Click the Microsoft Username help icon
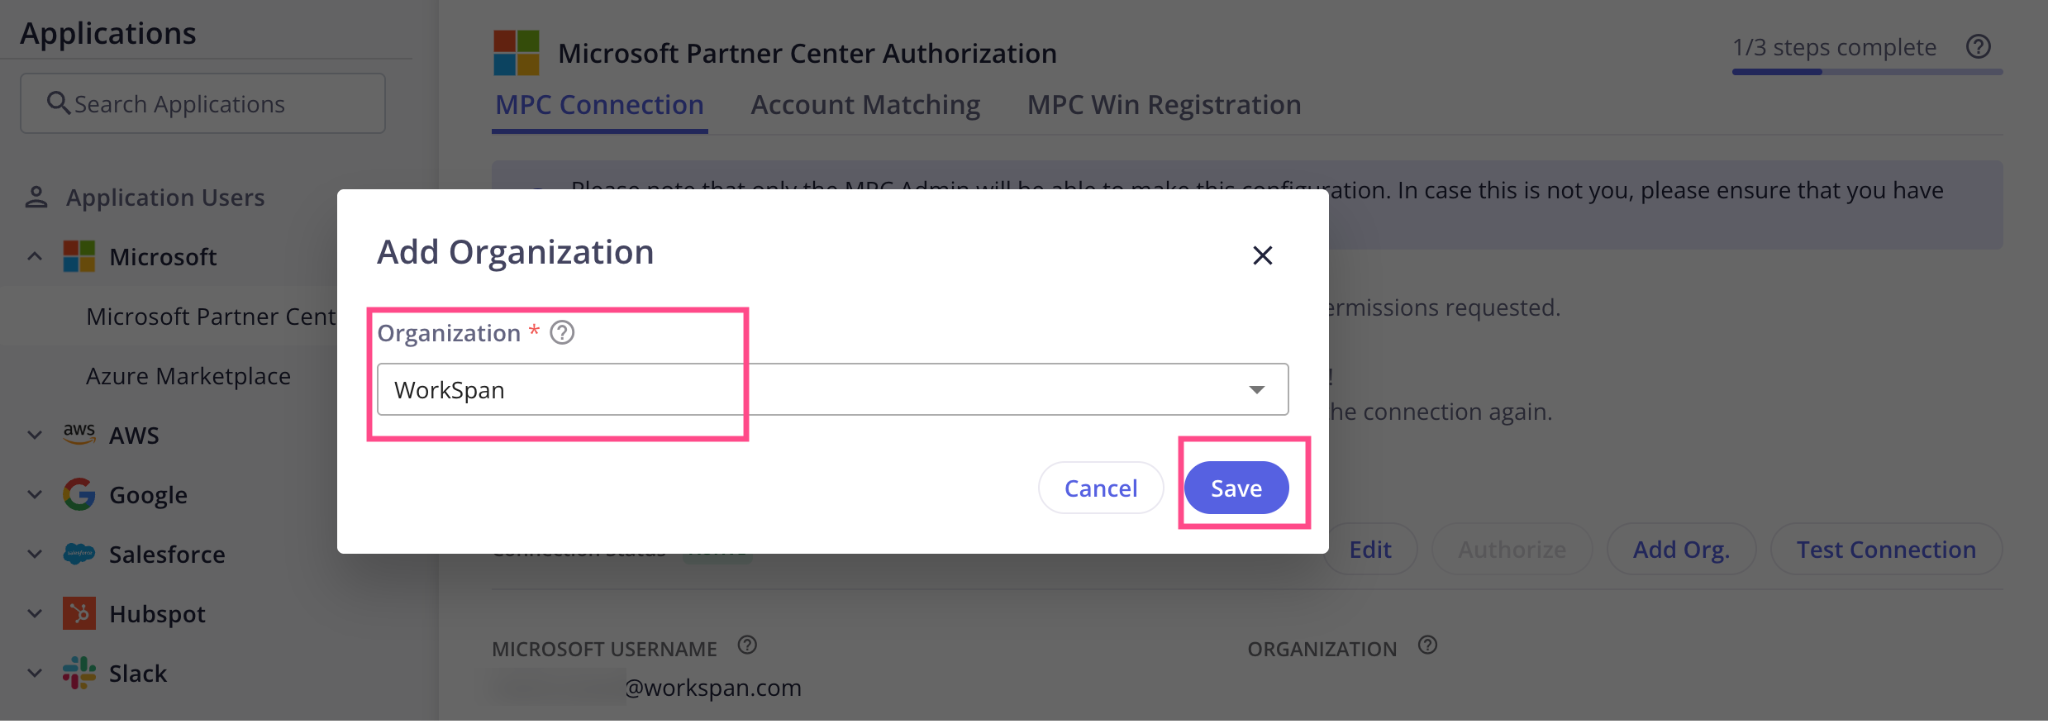Viewport: 2048px width, 721px height. (x=747, y=645)
